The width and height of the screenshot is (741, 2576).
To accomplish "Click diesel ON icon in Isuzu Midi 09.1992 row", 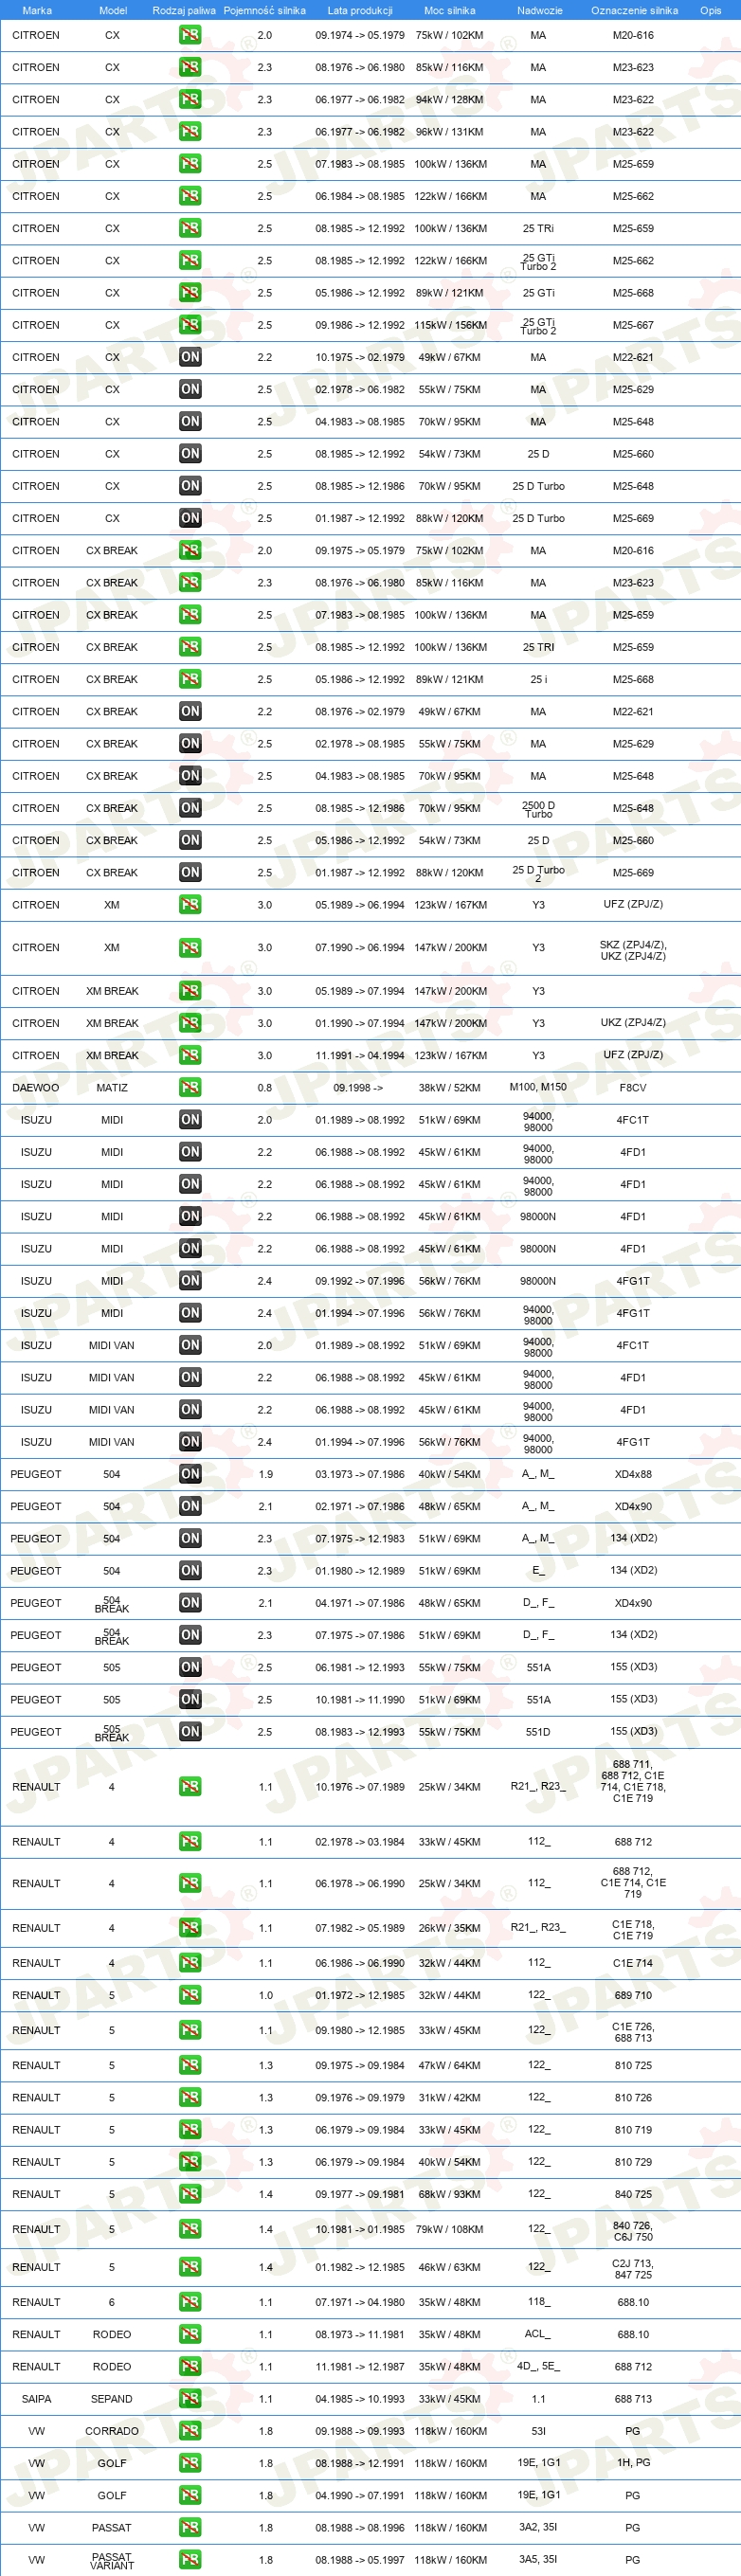I will click(x=190, y=1280).
